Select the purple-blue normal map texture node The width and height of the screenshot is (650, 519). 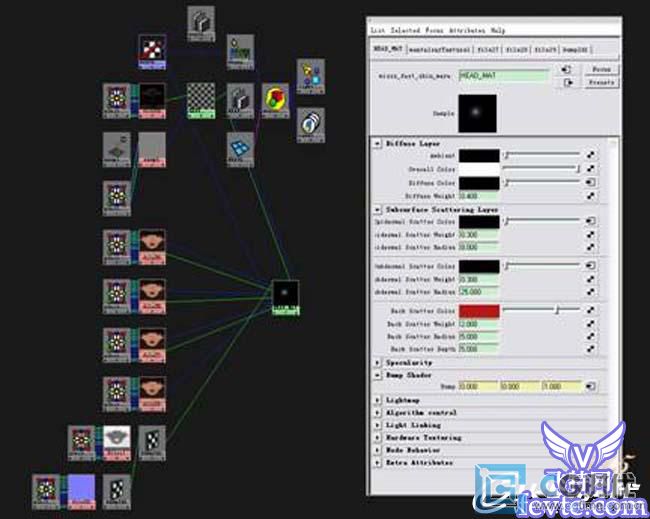[x=82, y=492]
